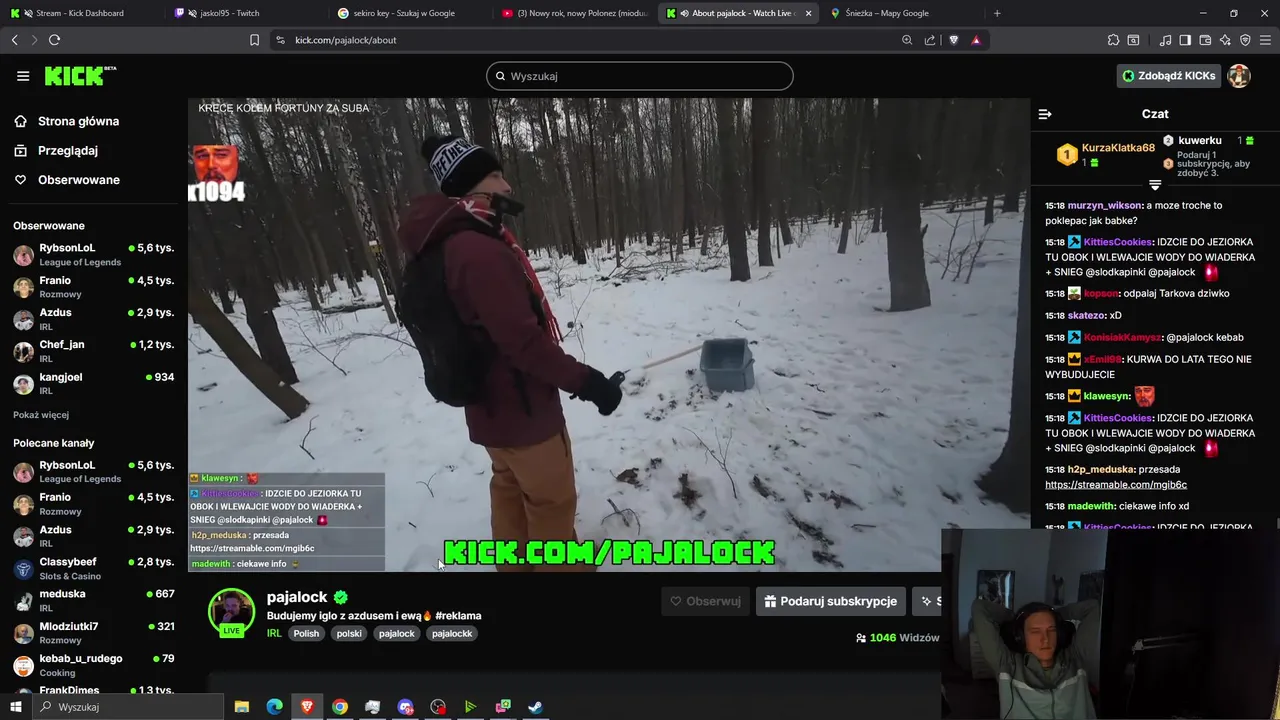Screen dimensions: 1280x720
Task: Click the IRL category link
Action: pos(274,633)
